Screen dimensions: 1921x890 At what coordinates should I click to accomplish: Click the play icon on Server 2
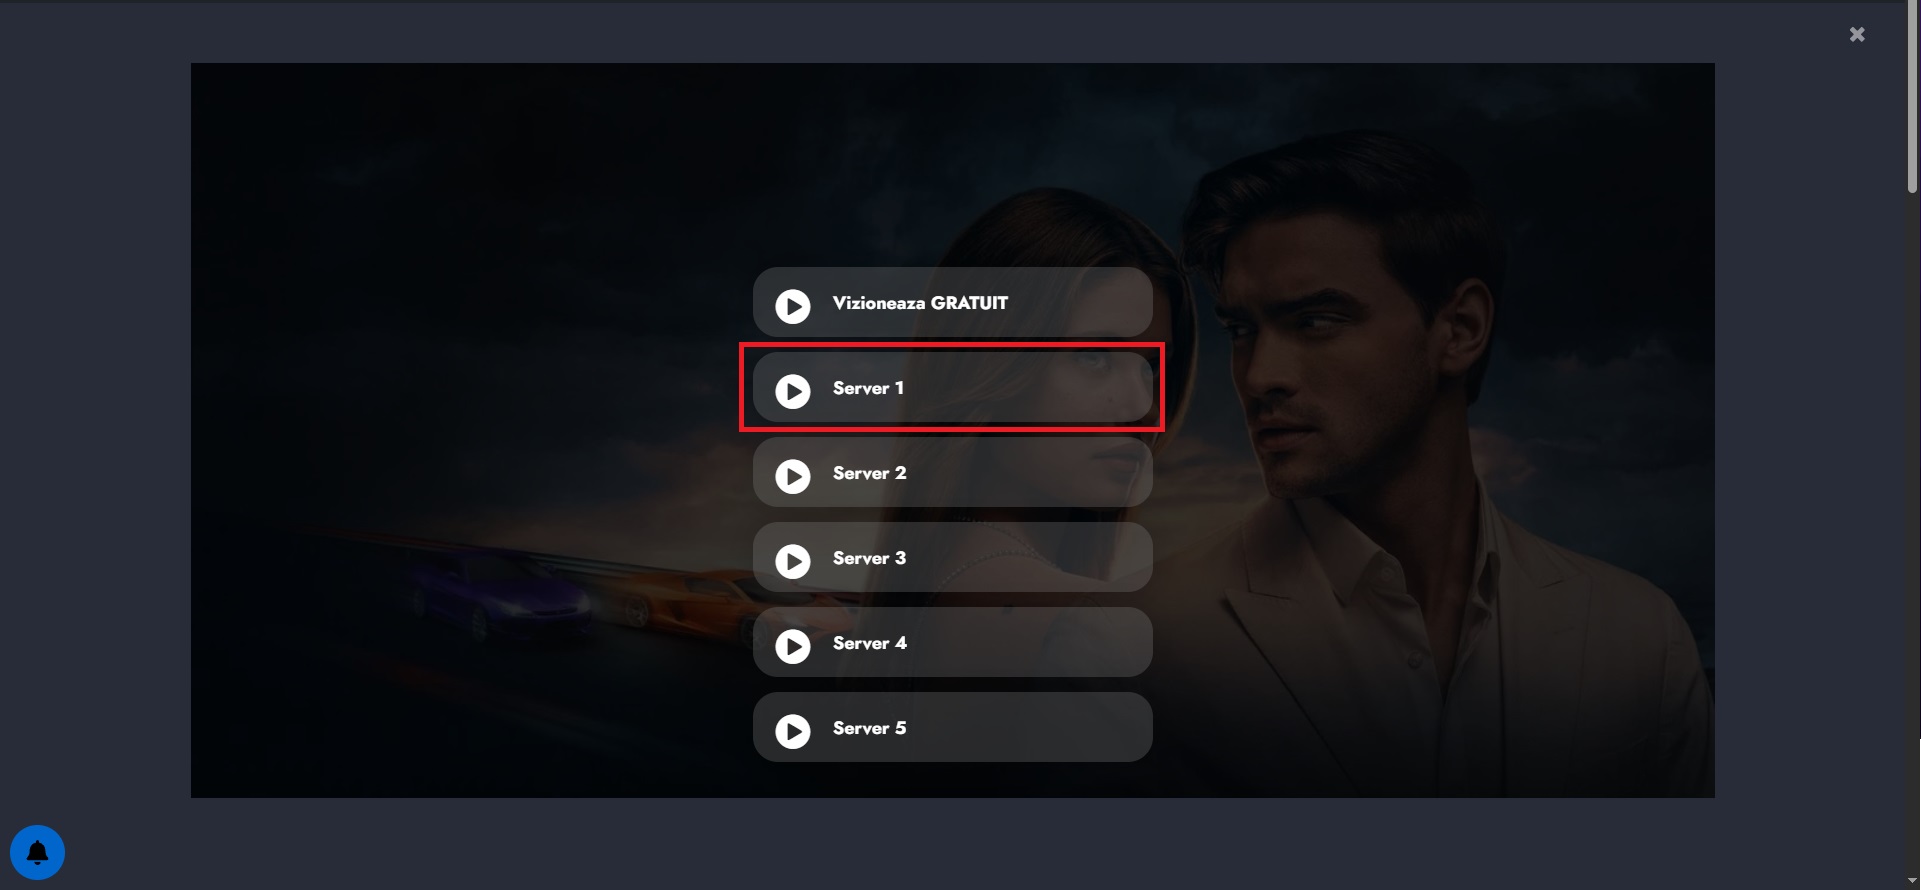pyautogui.click(x=793, y=476)
